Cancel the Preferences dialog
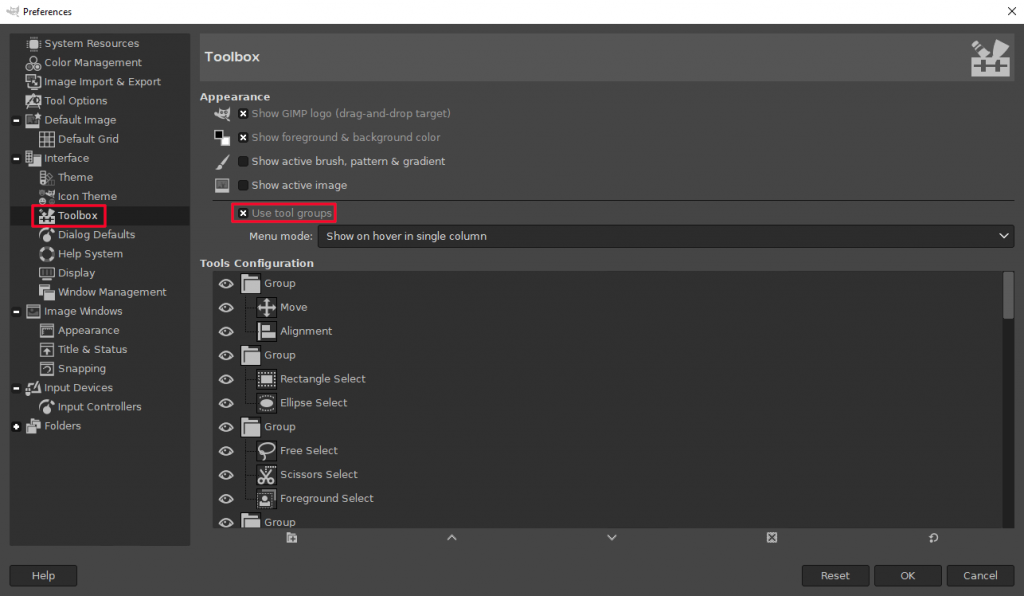This screenshot has width=1024, height=596. coord(980,576)
